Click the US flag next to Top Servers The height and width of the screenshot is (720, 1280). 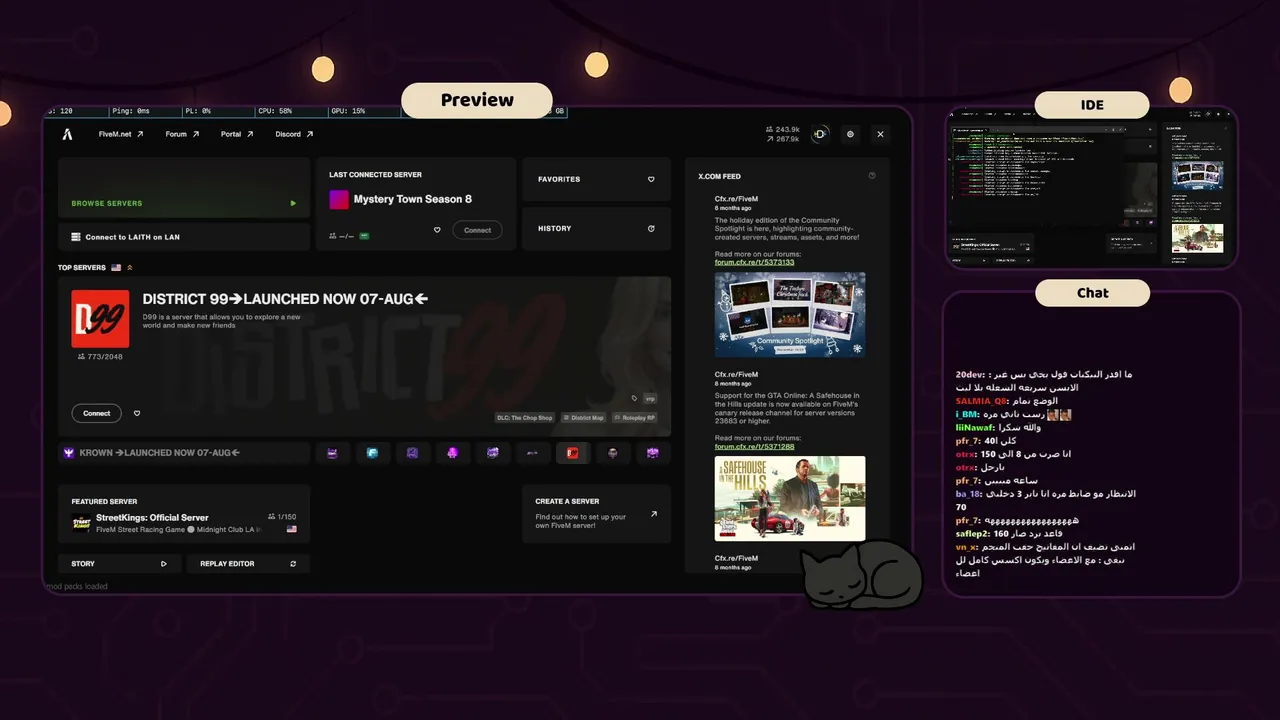116,268
